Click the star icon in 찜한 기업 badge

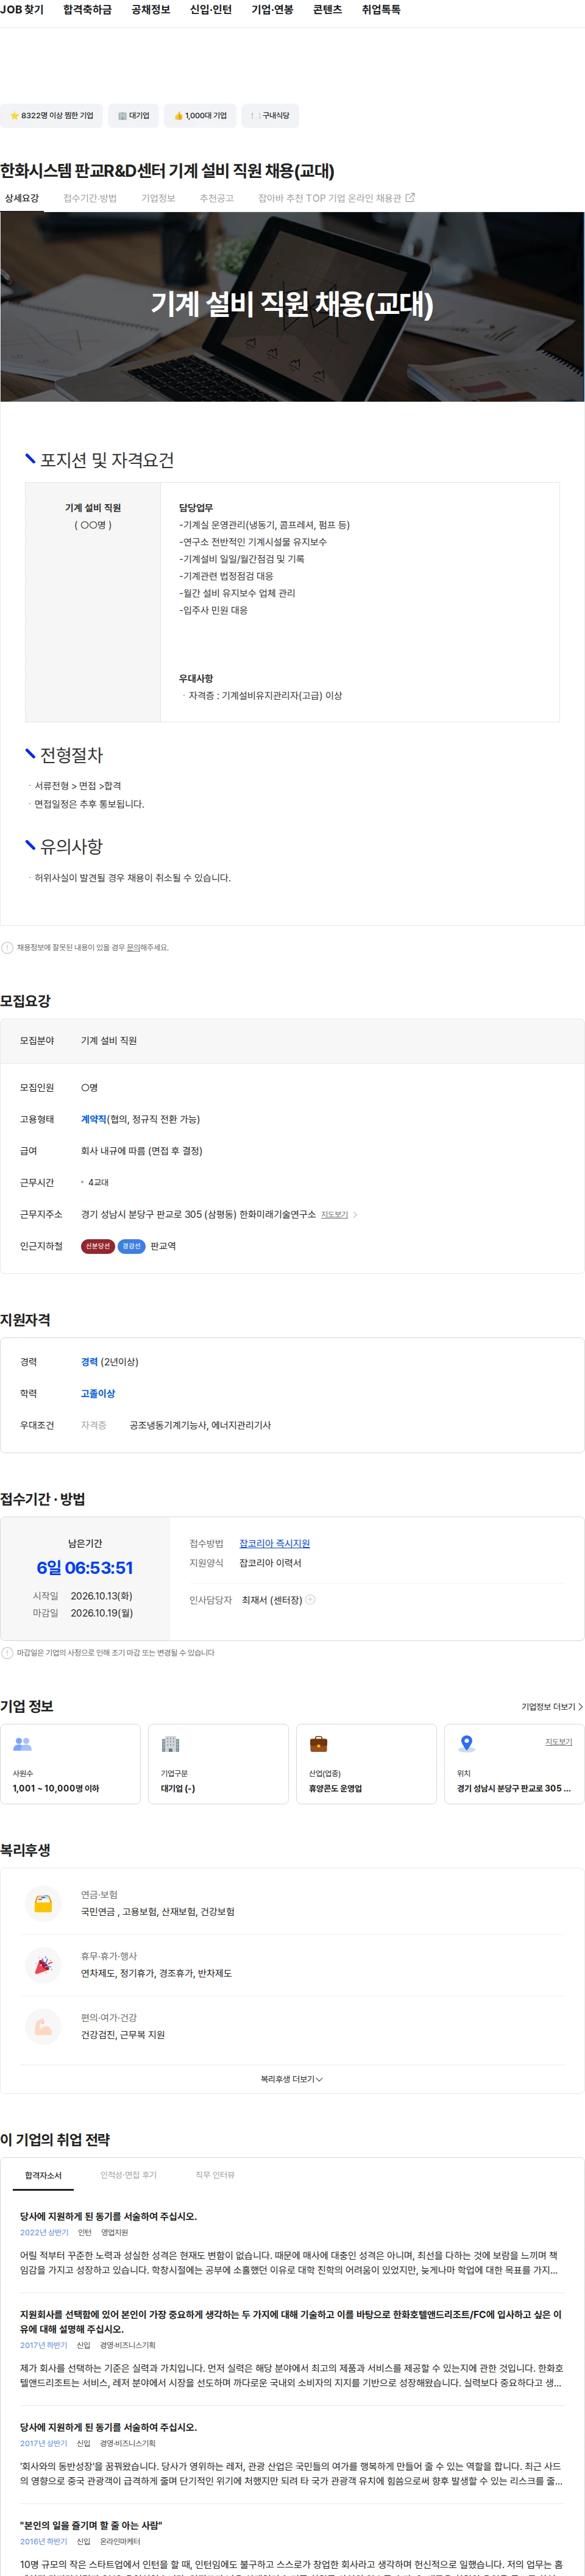(14, 115)
